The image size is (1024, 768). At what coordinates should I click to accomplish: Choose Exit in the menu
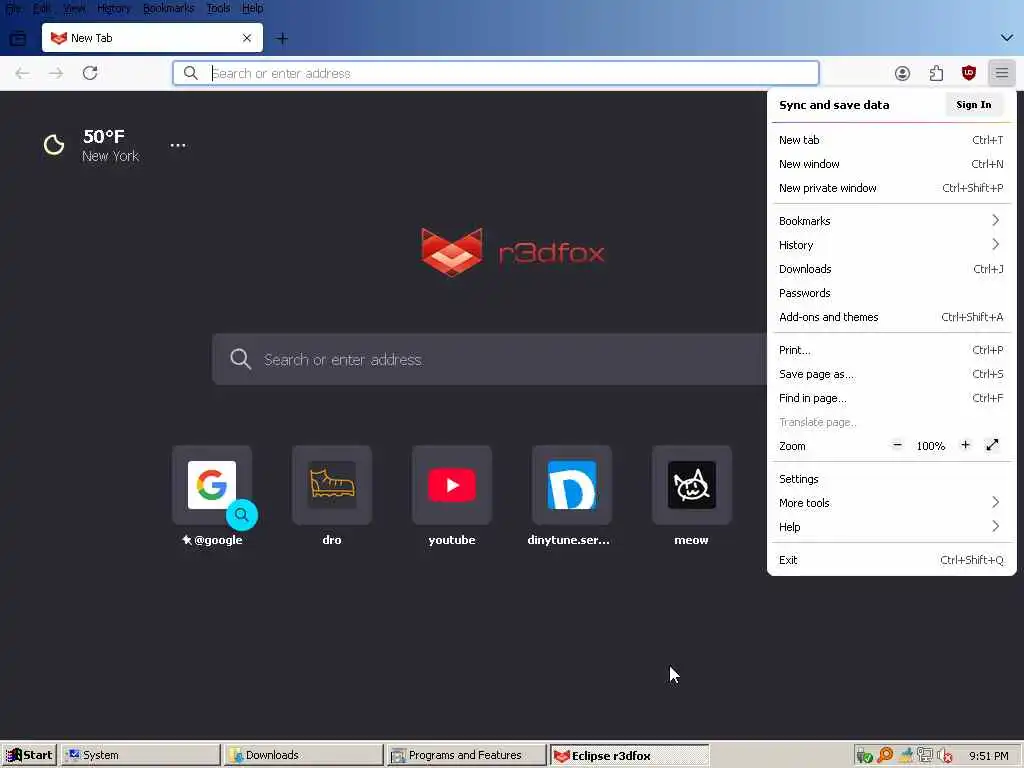[x=891, y=560]
